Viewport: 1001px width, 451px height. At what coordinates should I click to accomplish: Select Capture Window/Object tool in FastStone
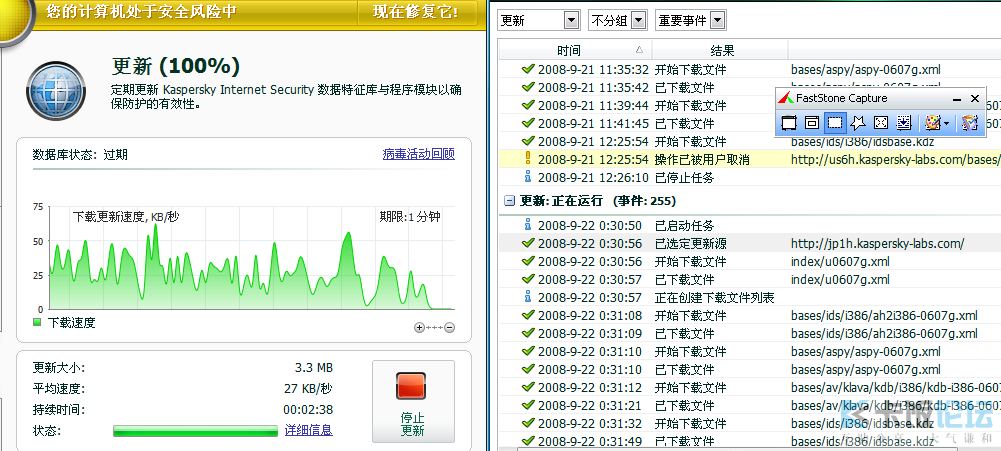(811, 123)
